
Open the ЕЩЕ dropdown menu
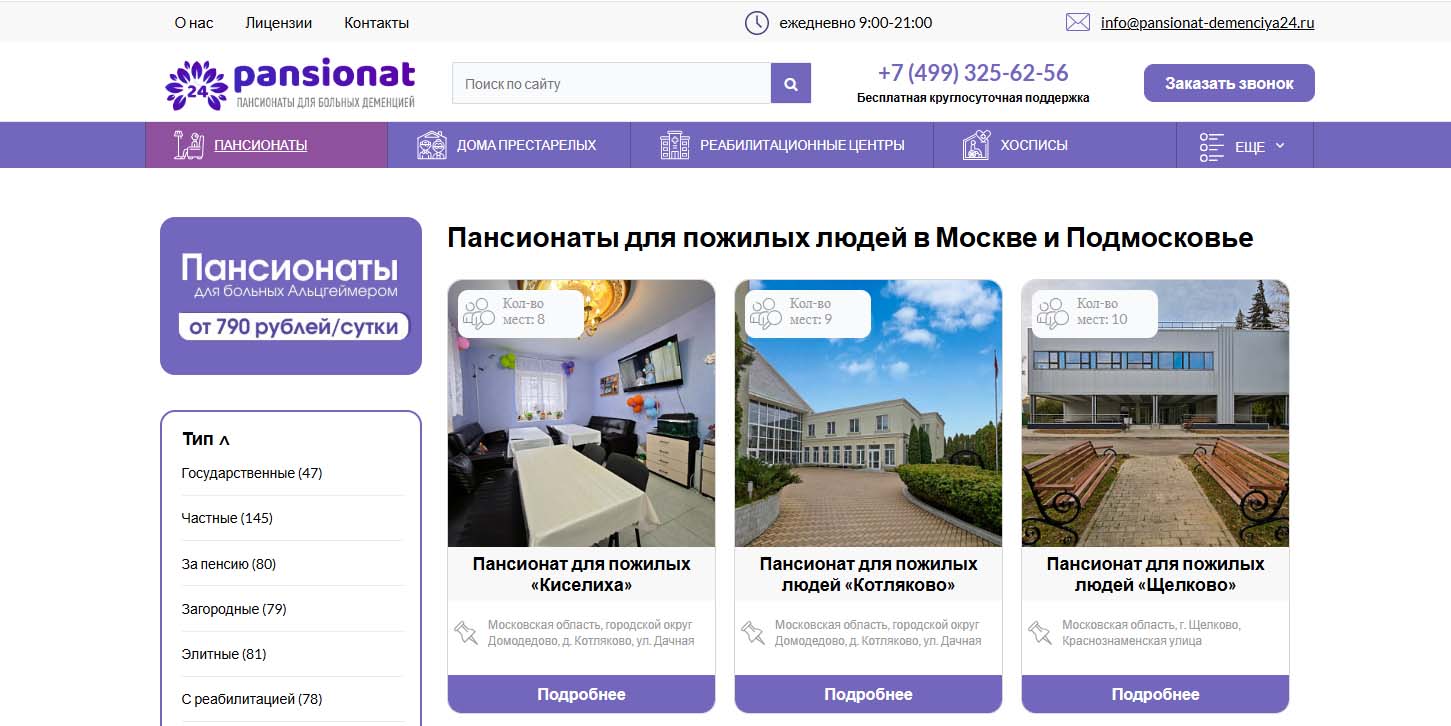(1244, 146)
